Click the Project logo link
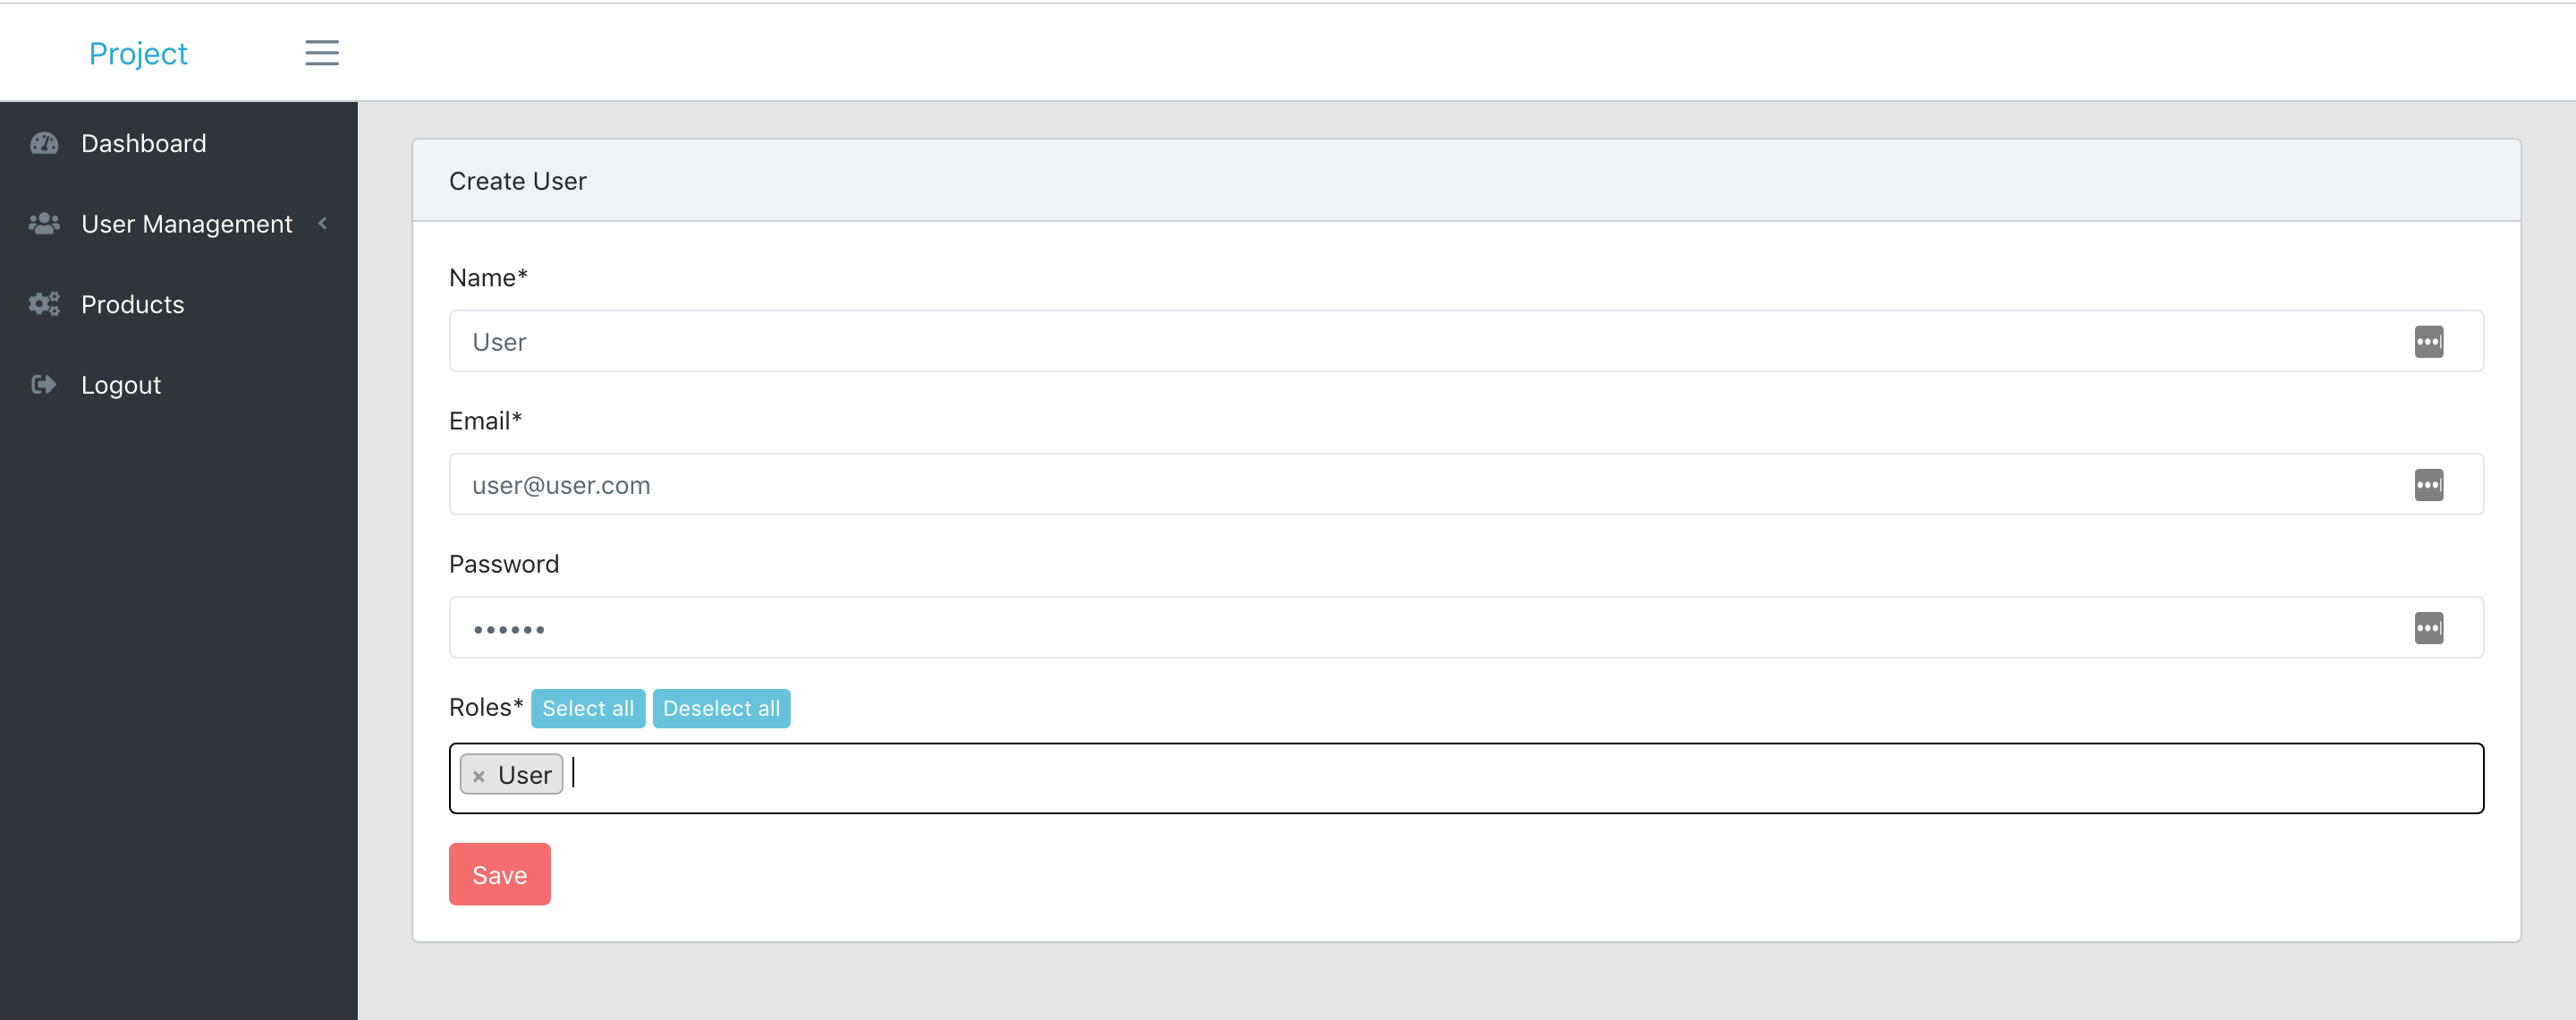2576x1020 pixels. [138, 53]
